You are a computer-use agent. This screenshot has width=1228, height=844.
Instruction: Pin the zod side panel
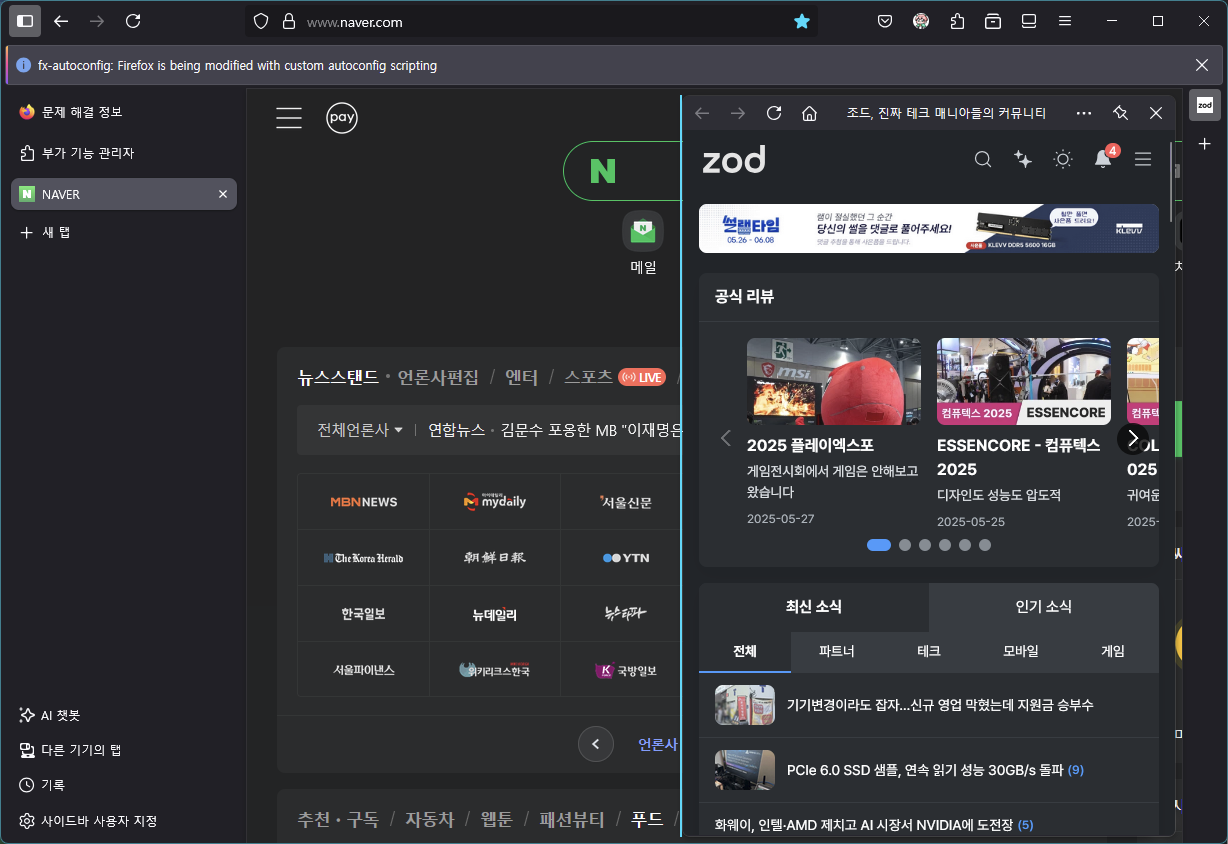[x=1120, y=113]
